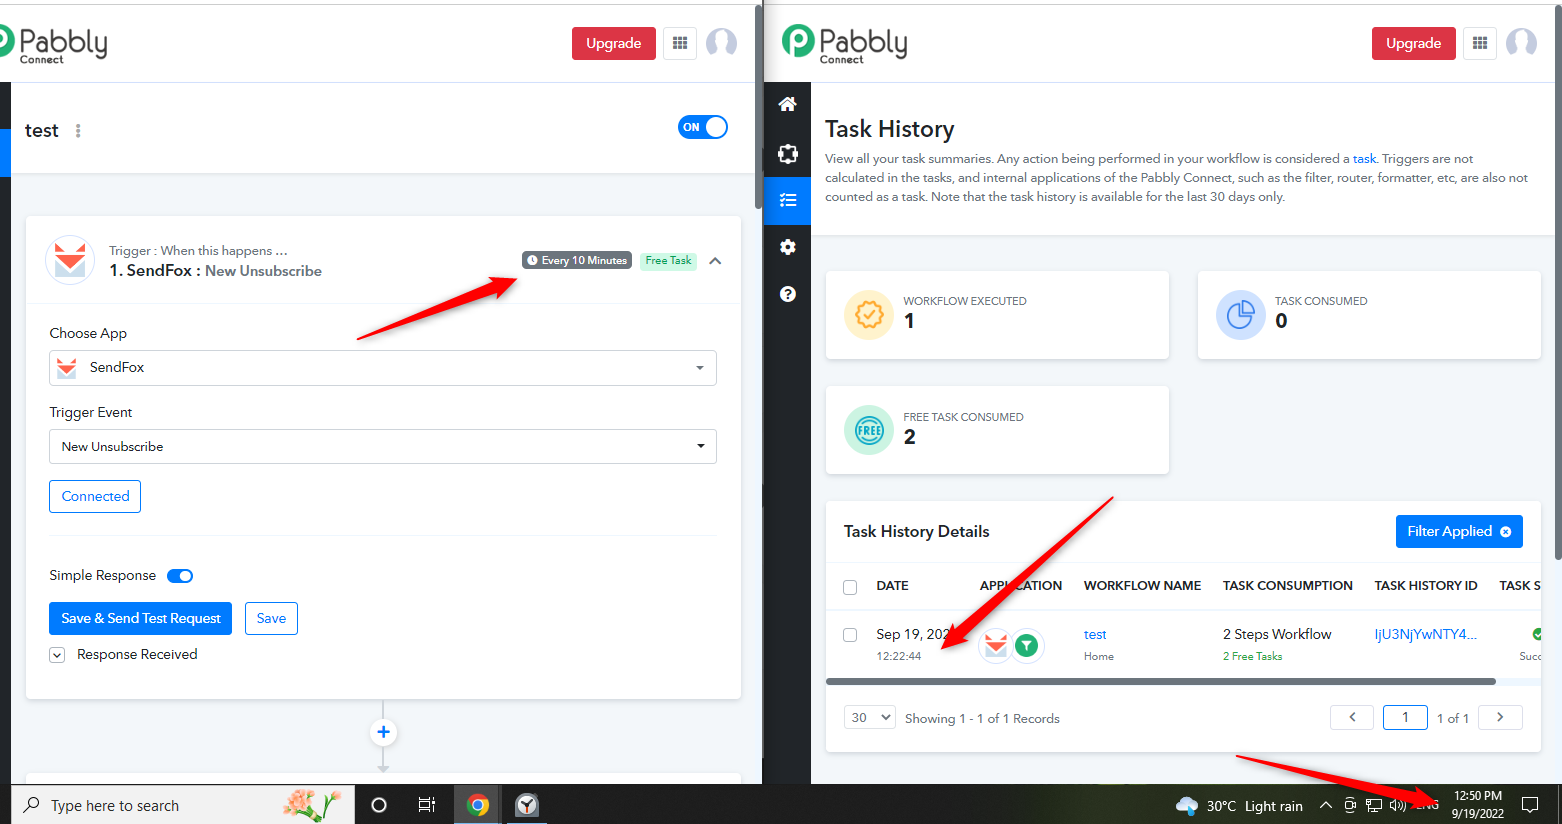Open Google Chrome from the taskbar
This screenshot has height=824, width=1562.
click(x=478, y=805)
